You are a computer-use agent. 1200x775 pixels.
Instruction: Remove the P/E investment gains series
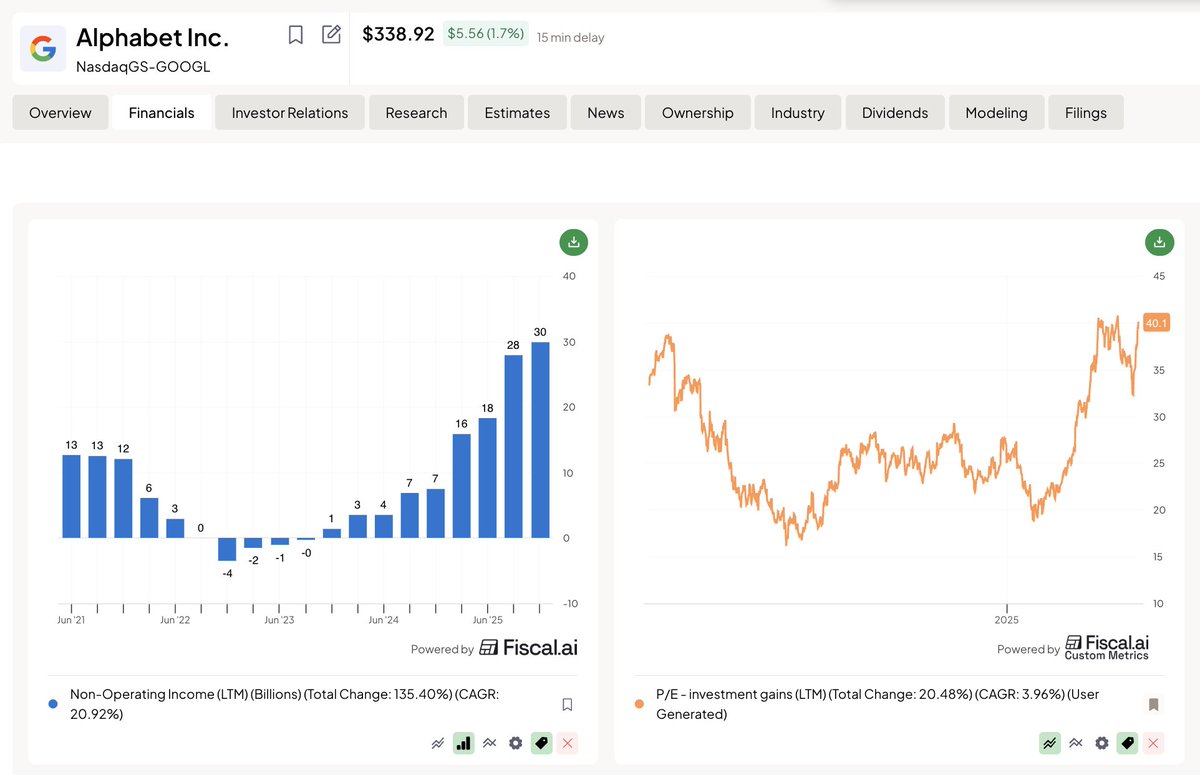[x=1153, y=743]
